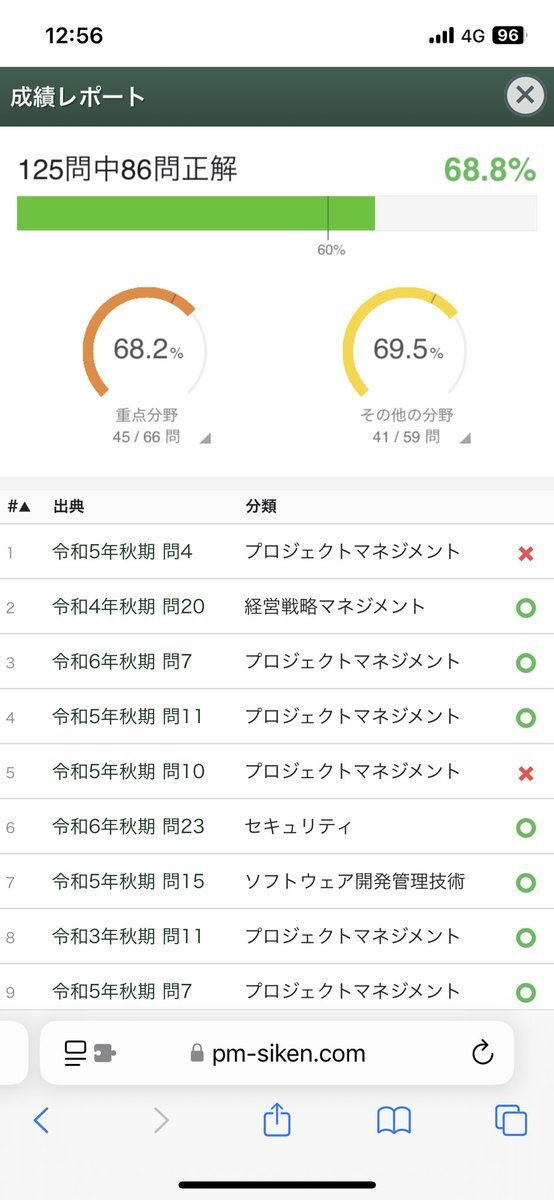
Task: Tap red cross result icon on row 5
Action: (526, 773)
